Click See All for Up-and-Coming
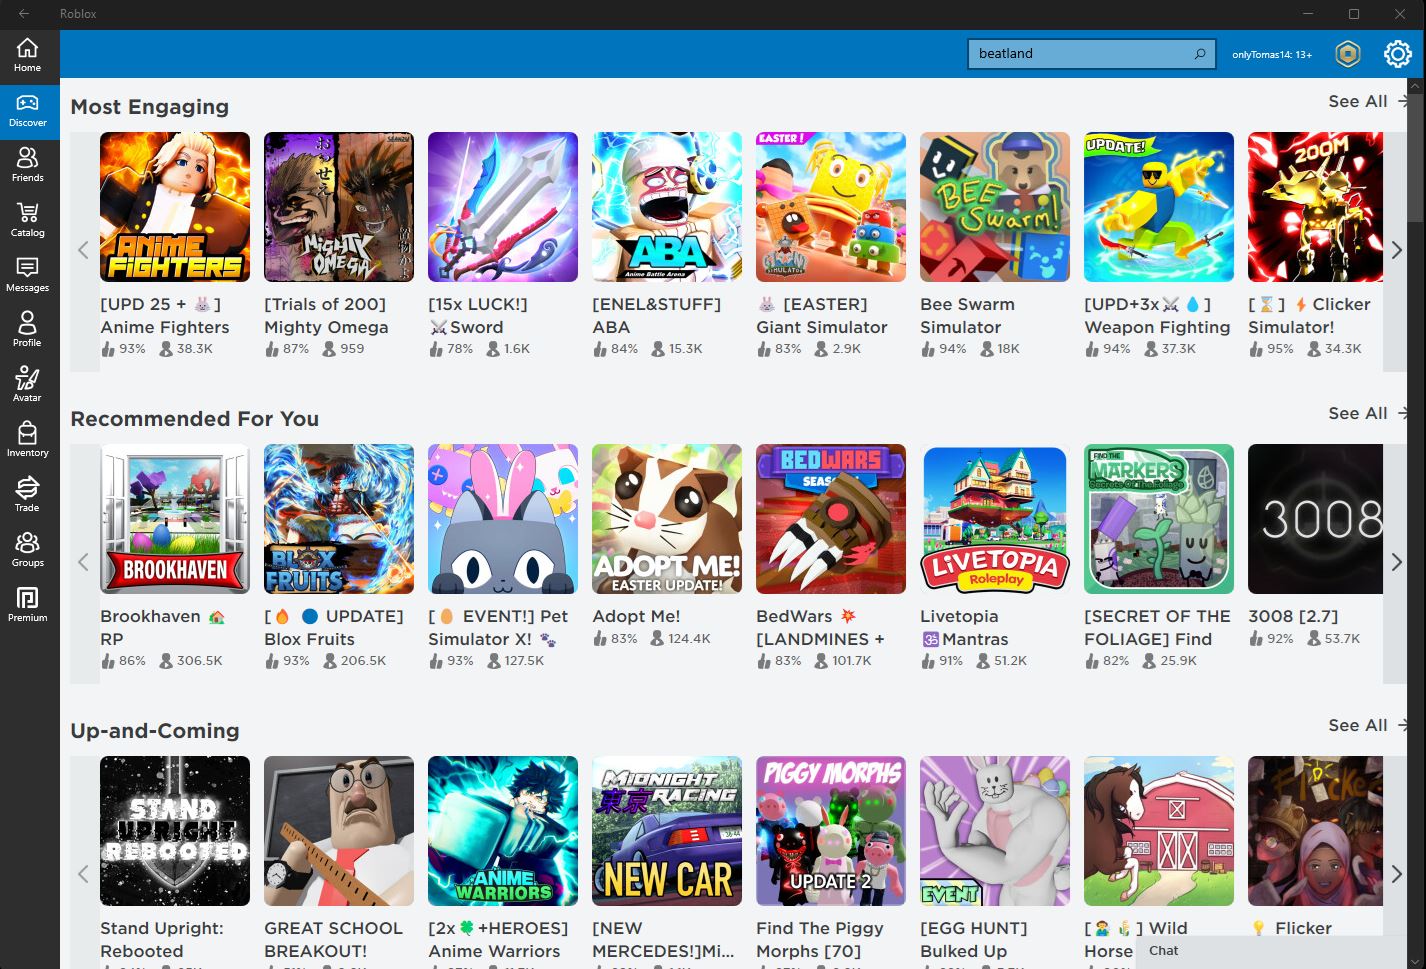This screenshot has height=969, width=1426. click(x=1357, y=725)
